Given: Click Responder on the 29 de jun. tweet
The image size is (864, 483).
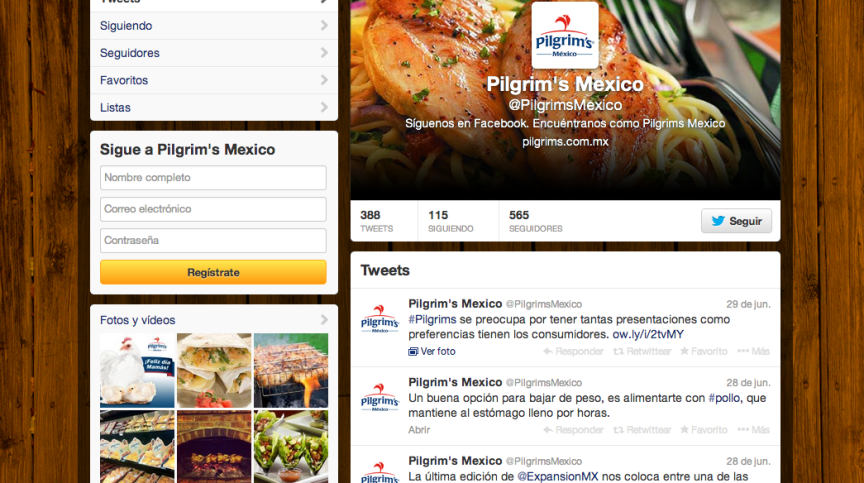Looking at the screenshot, I should click(574, 351).
